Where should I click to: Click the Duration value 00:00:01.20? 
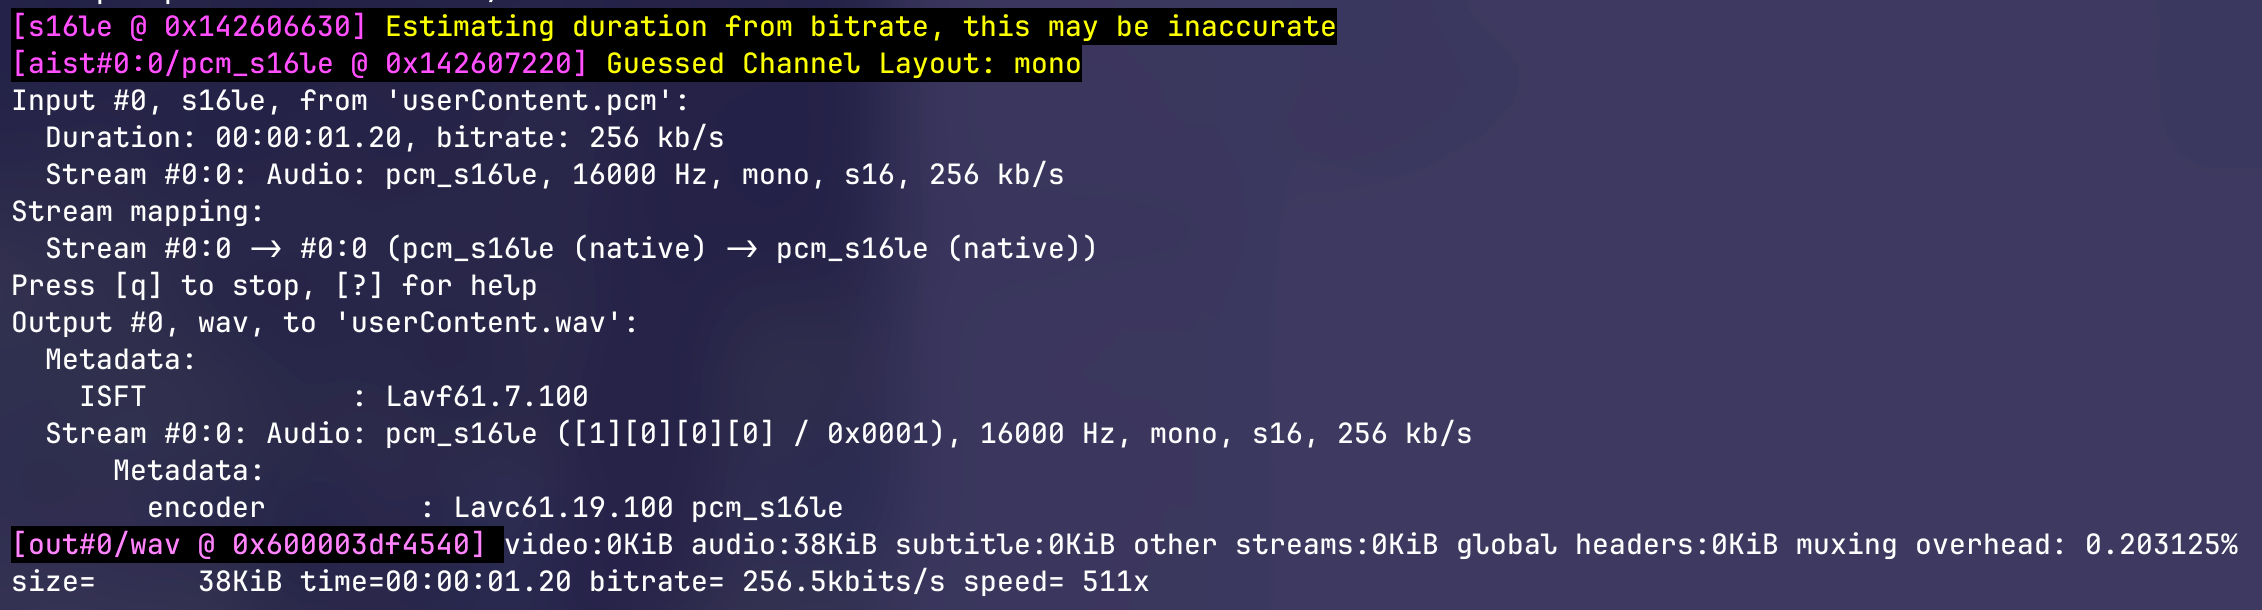[x=308, y=138]
